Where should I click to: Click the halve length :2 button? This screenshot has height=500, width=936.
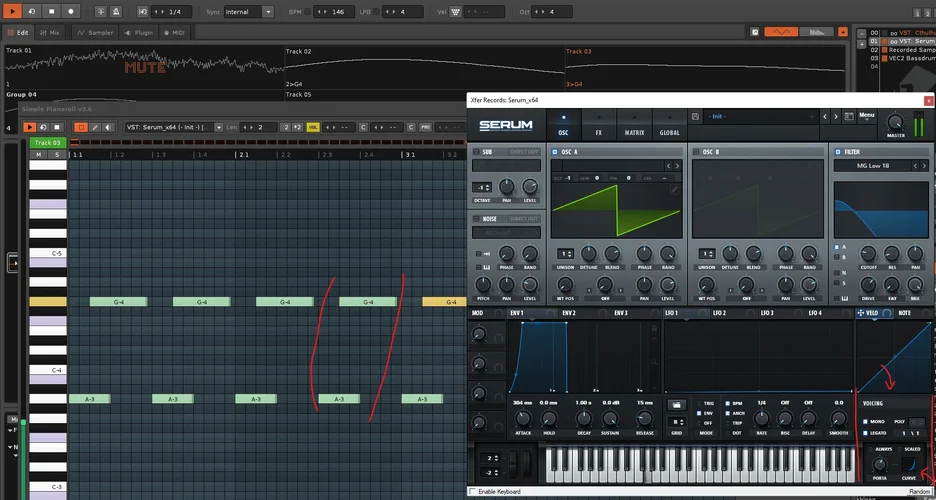coord(285,127)
